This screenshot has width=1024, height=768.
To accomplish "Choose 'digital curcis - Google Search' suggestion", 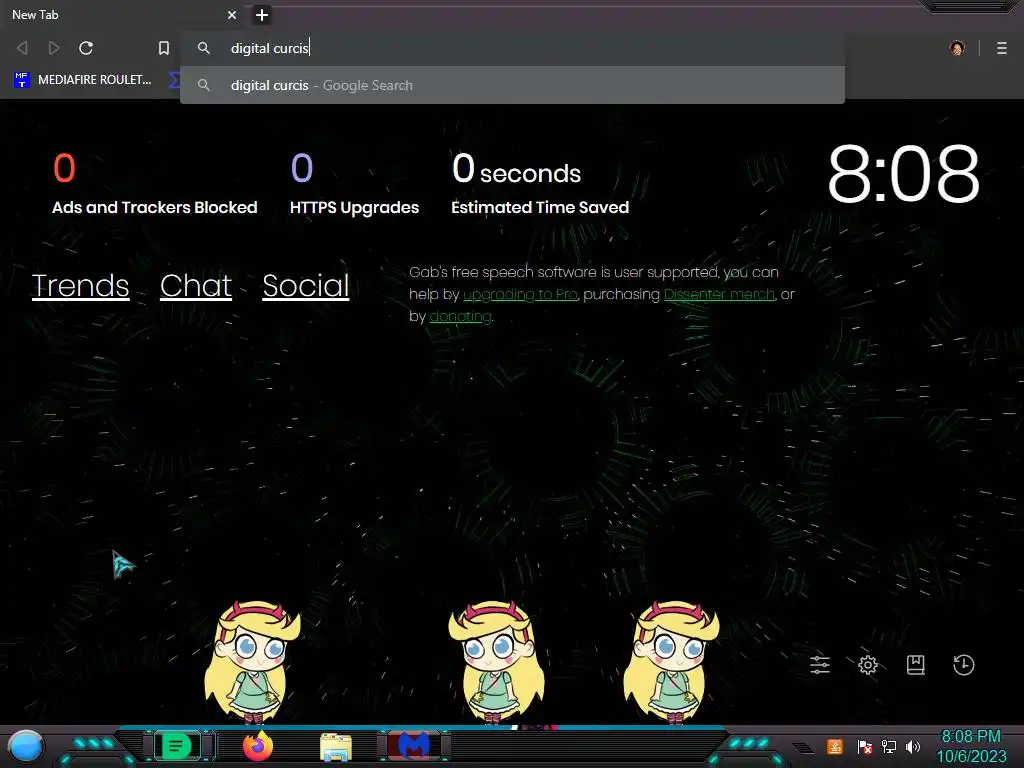I will (x=512, y=85).
